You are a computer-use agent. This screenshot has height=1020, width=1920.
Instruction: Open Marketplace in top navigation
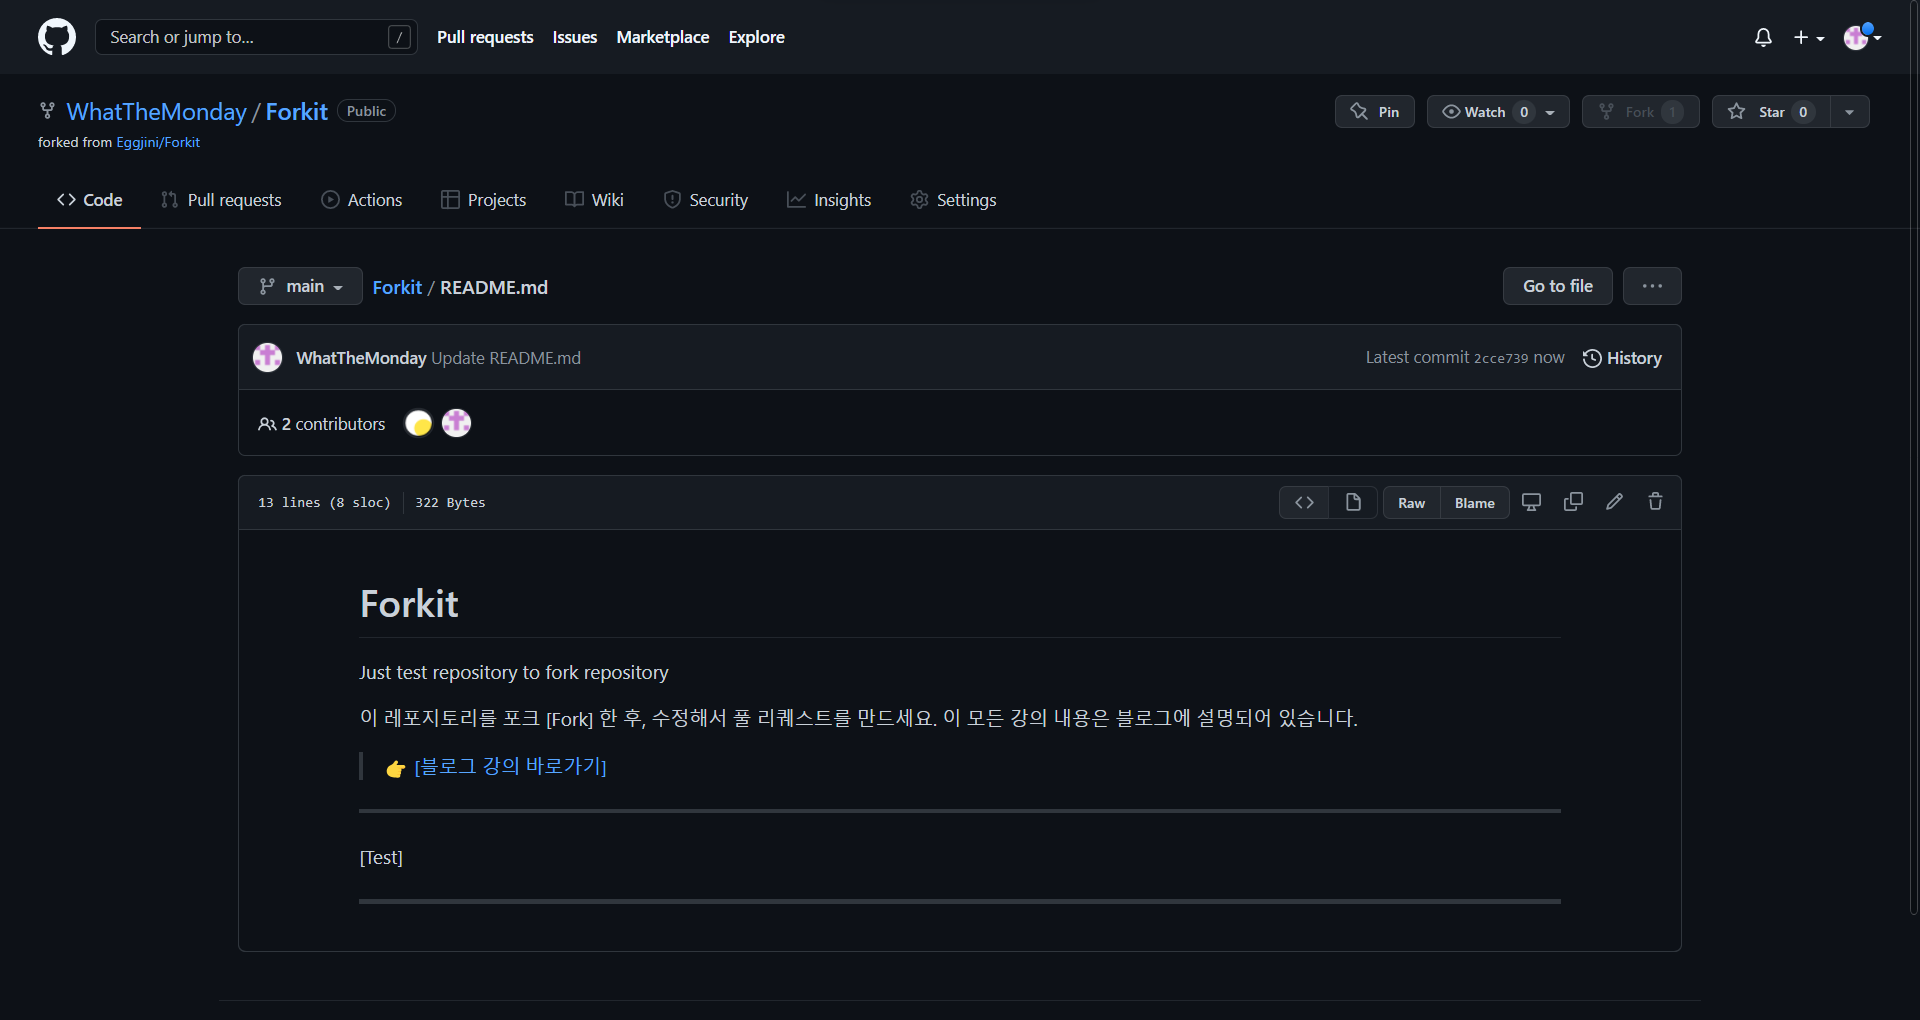click(663, 37)
